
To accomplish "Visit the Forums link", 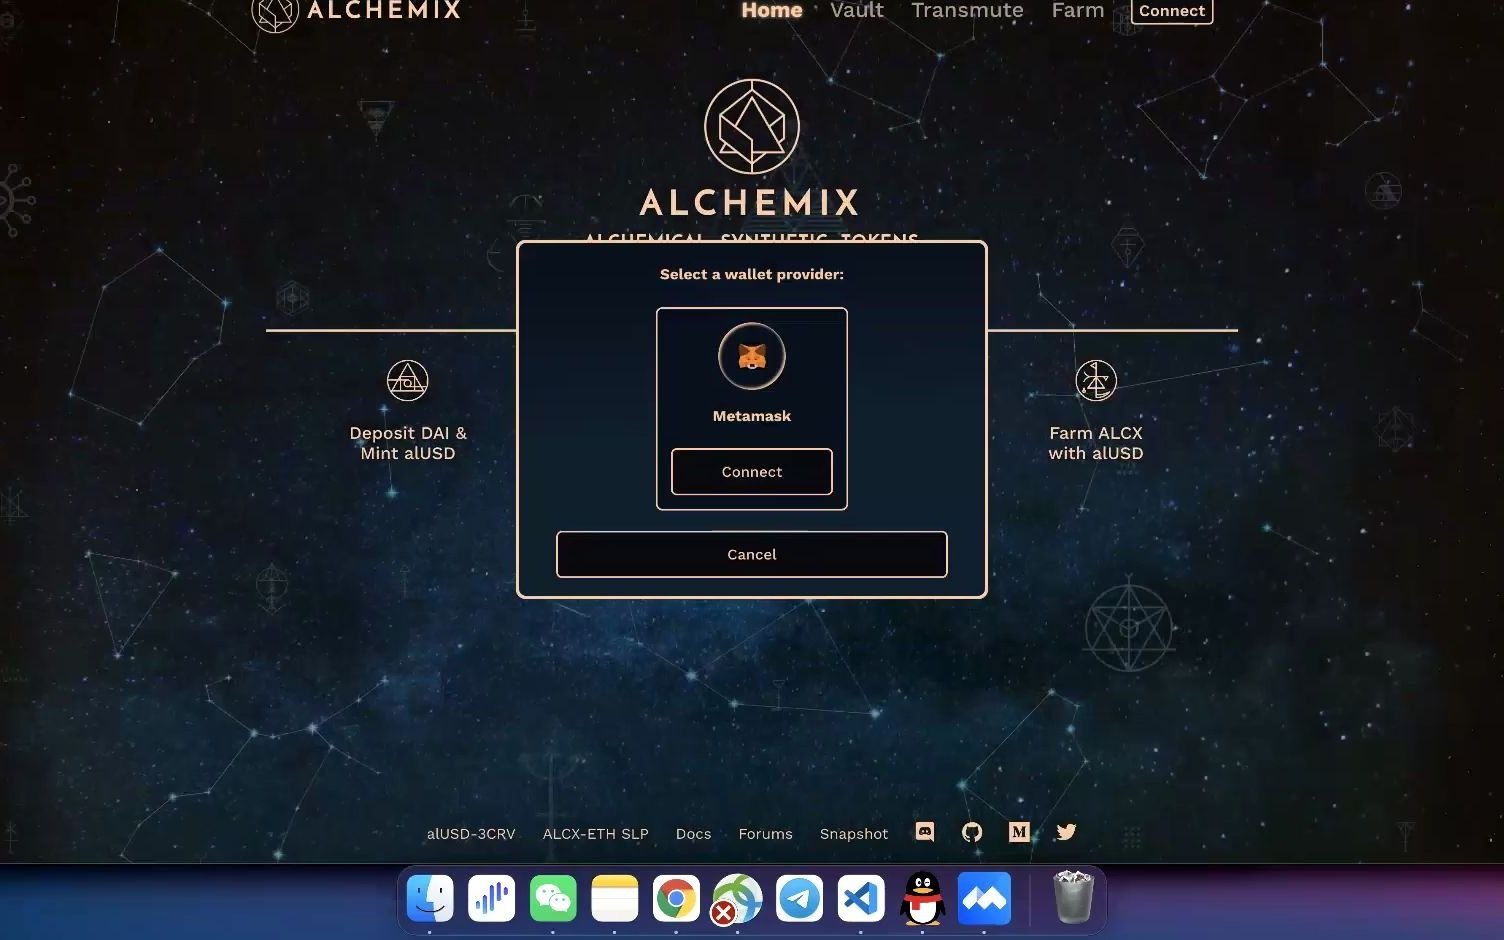I will click(x=765, y=834).
